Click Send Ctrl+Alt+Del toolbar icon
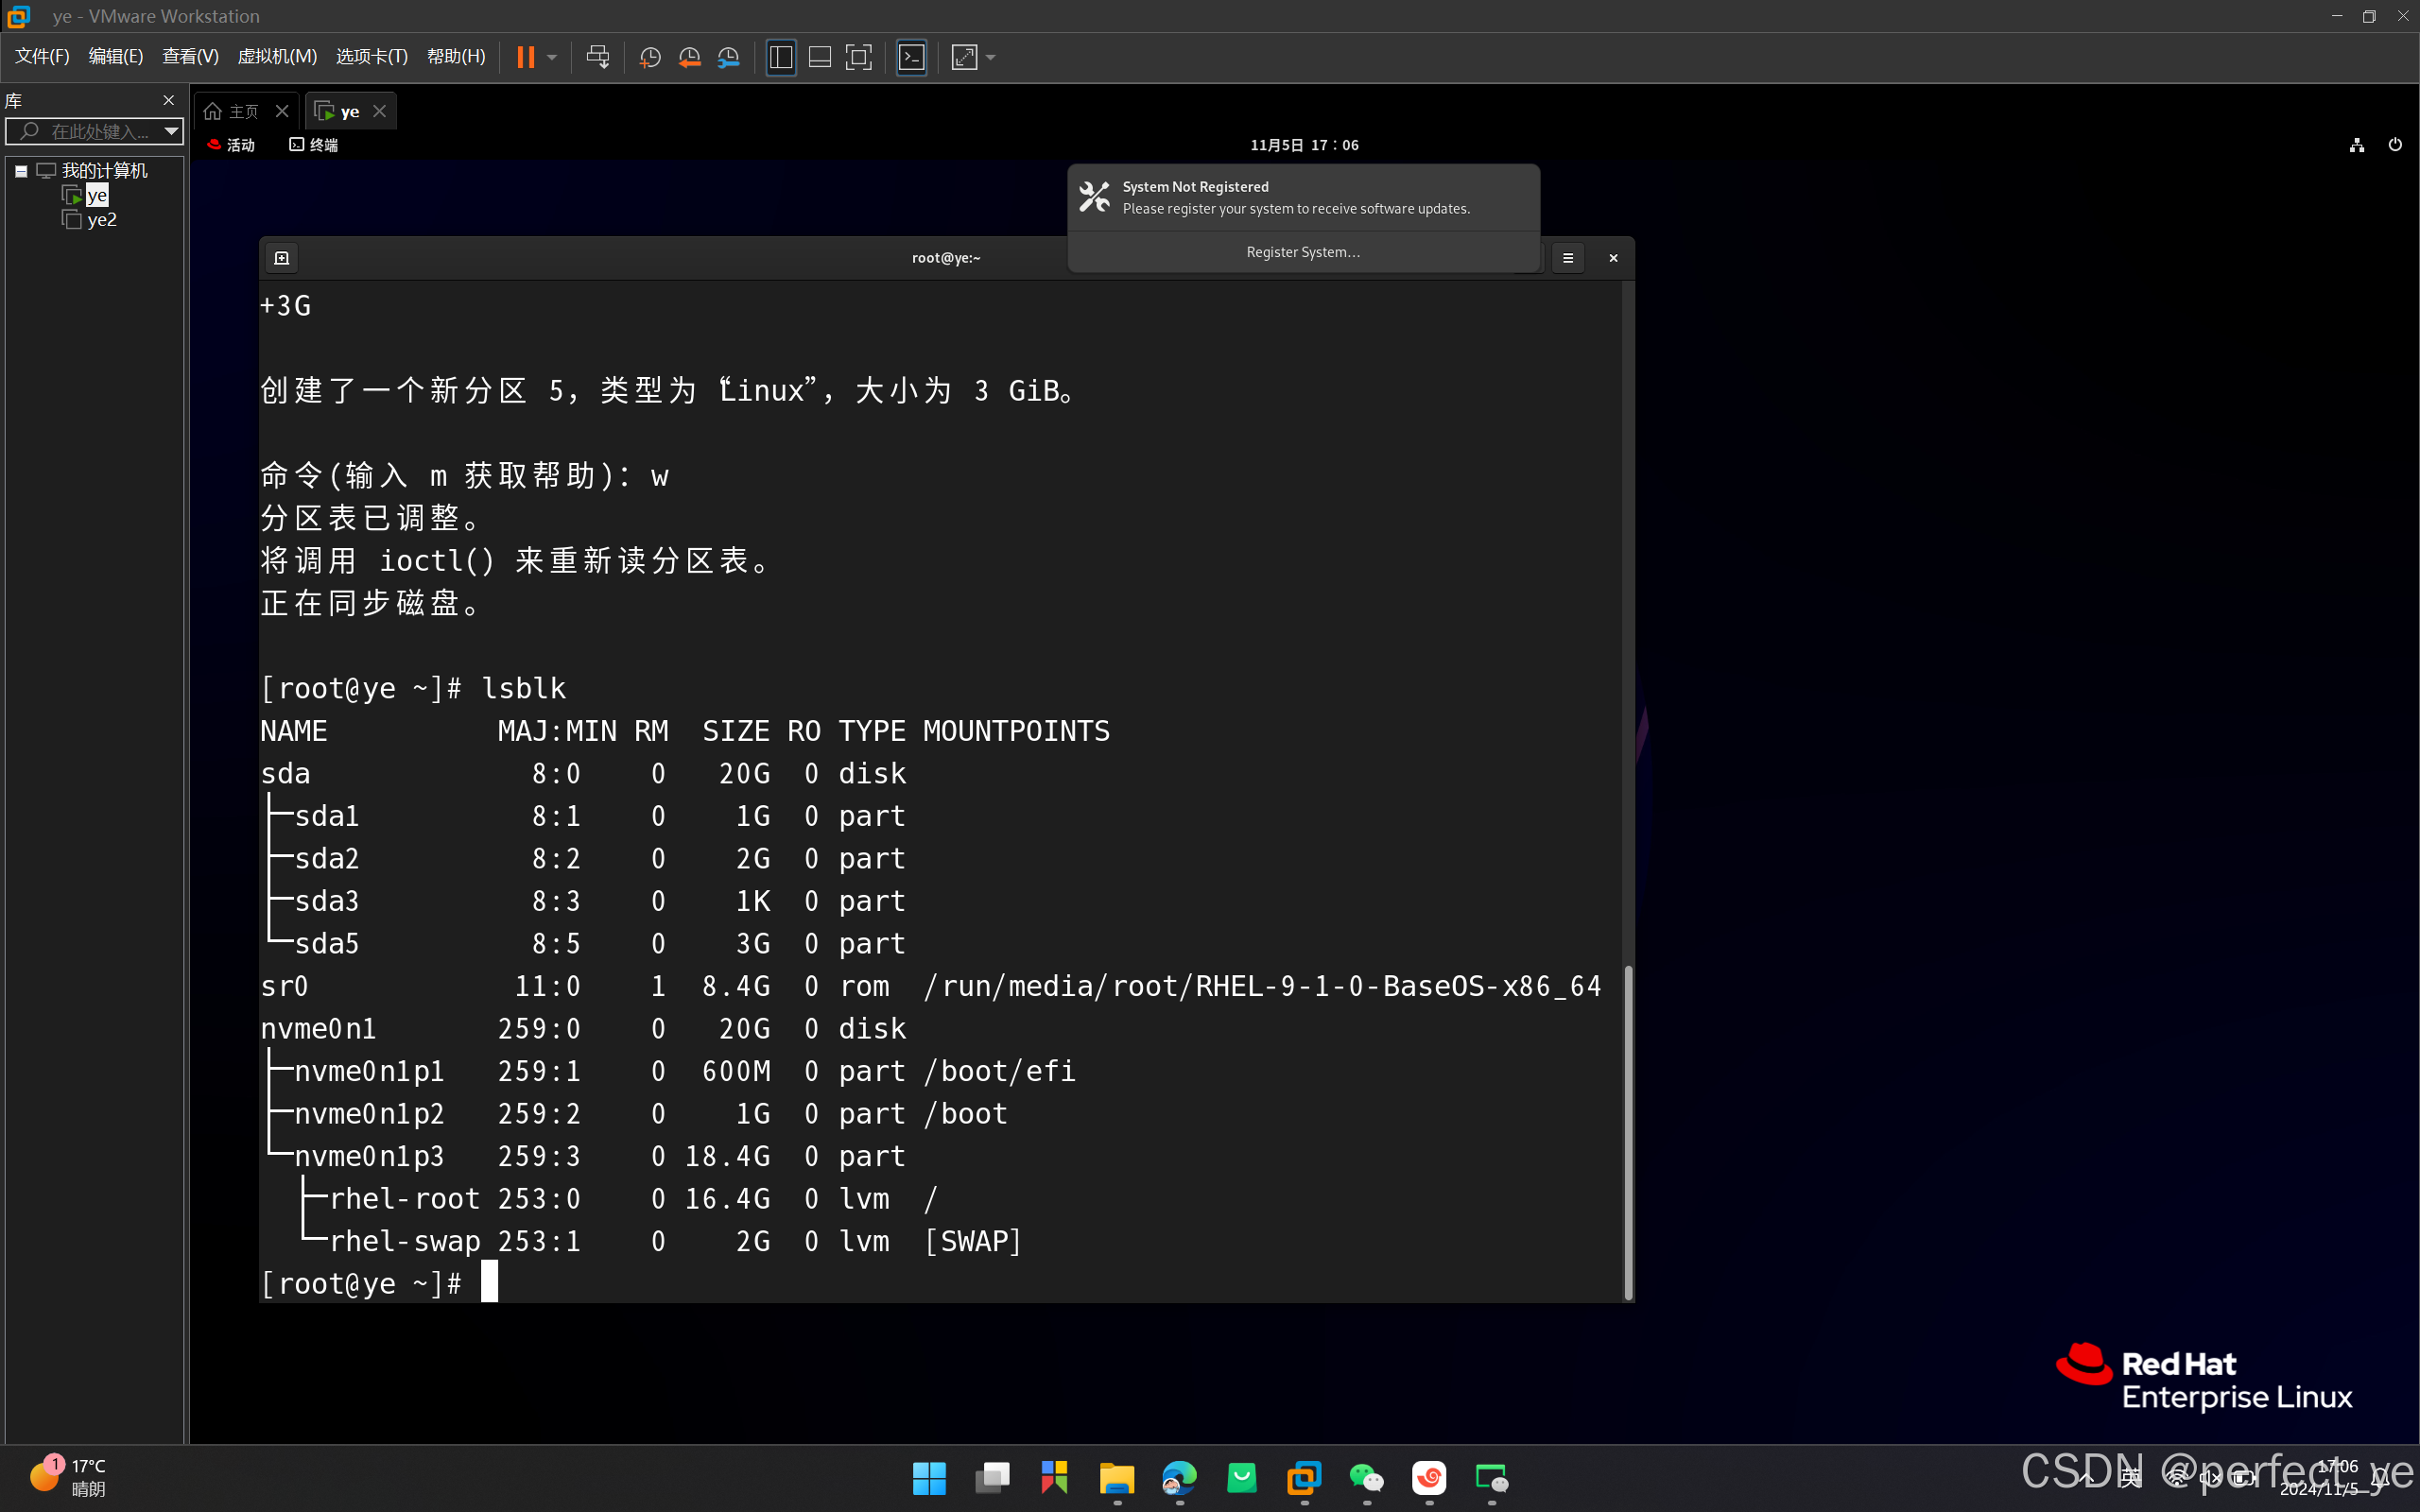This screenshot has height=1512, width=2420. pyautogui.click(x=598, y=57)
